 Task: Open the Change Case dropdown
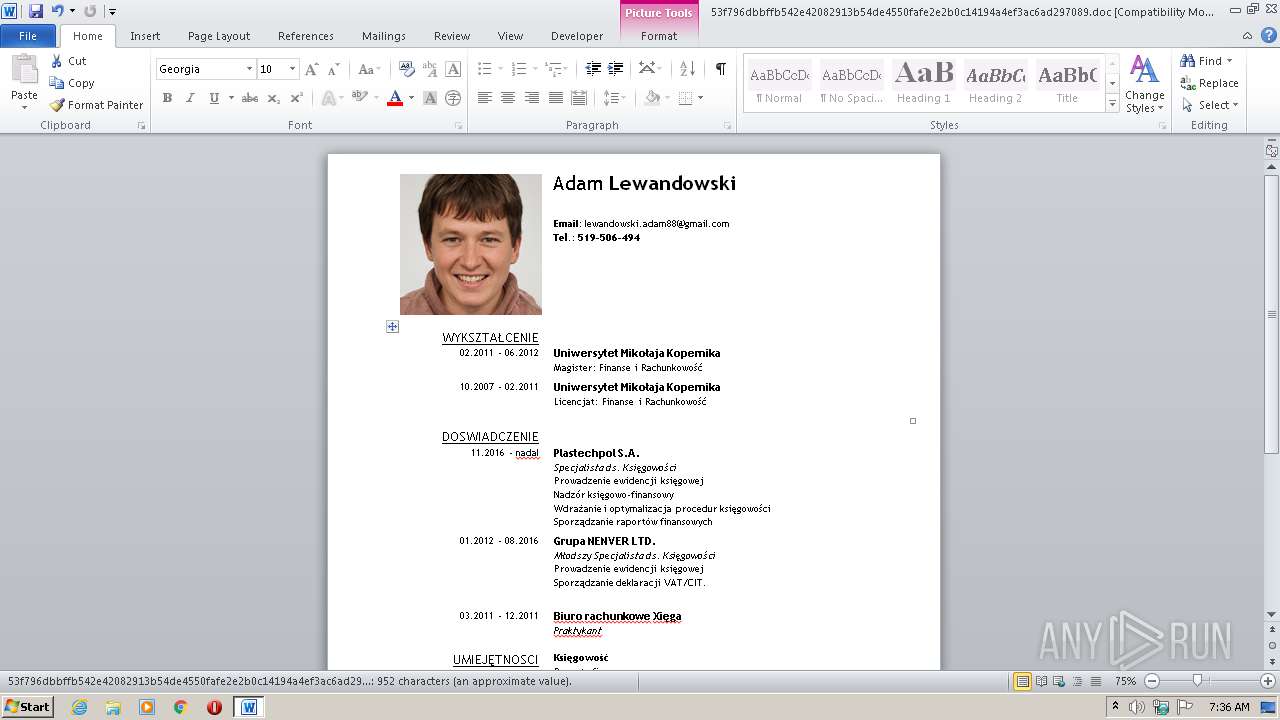click(x=369, y=69)
